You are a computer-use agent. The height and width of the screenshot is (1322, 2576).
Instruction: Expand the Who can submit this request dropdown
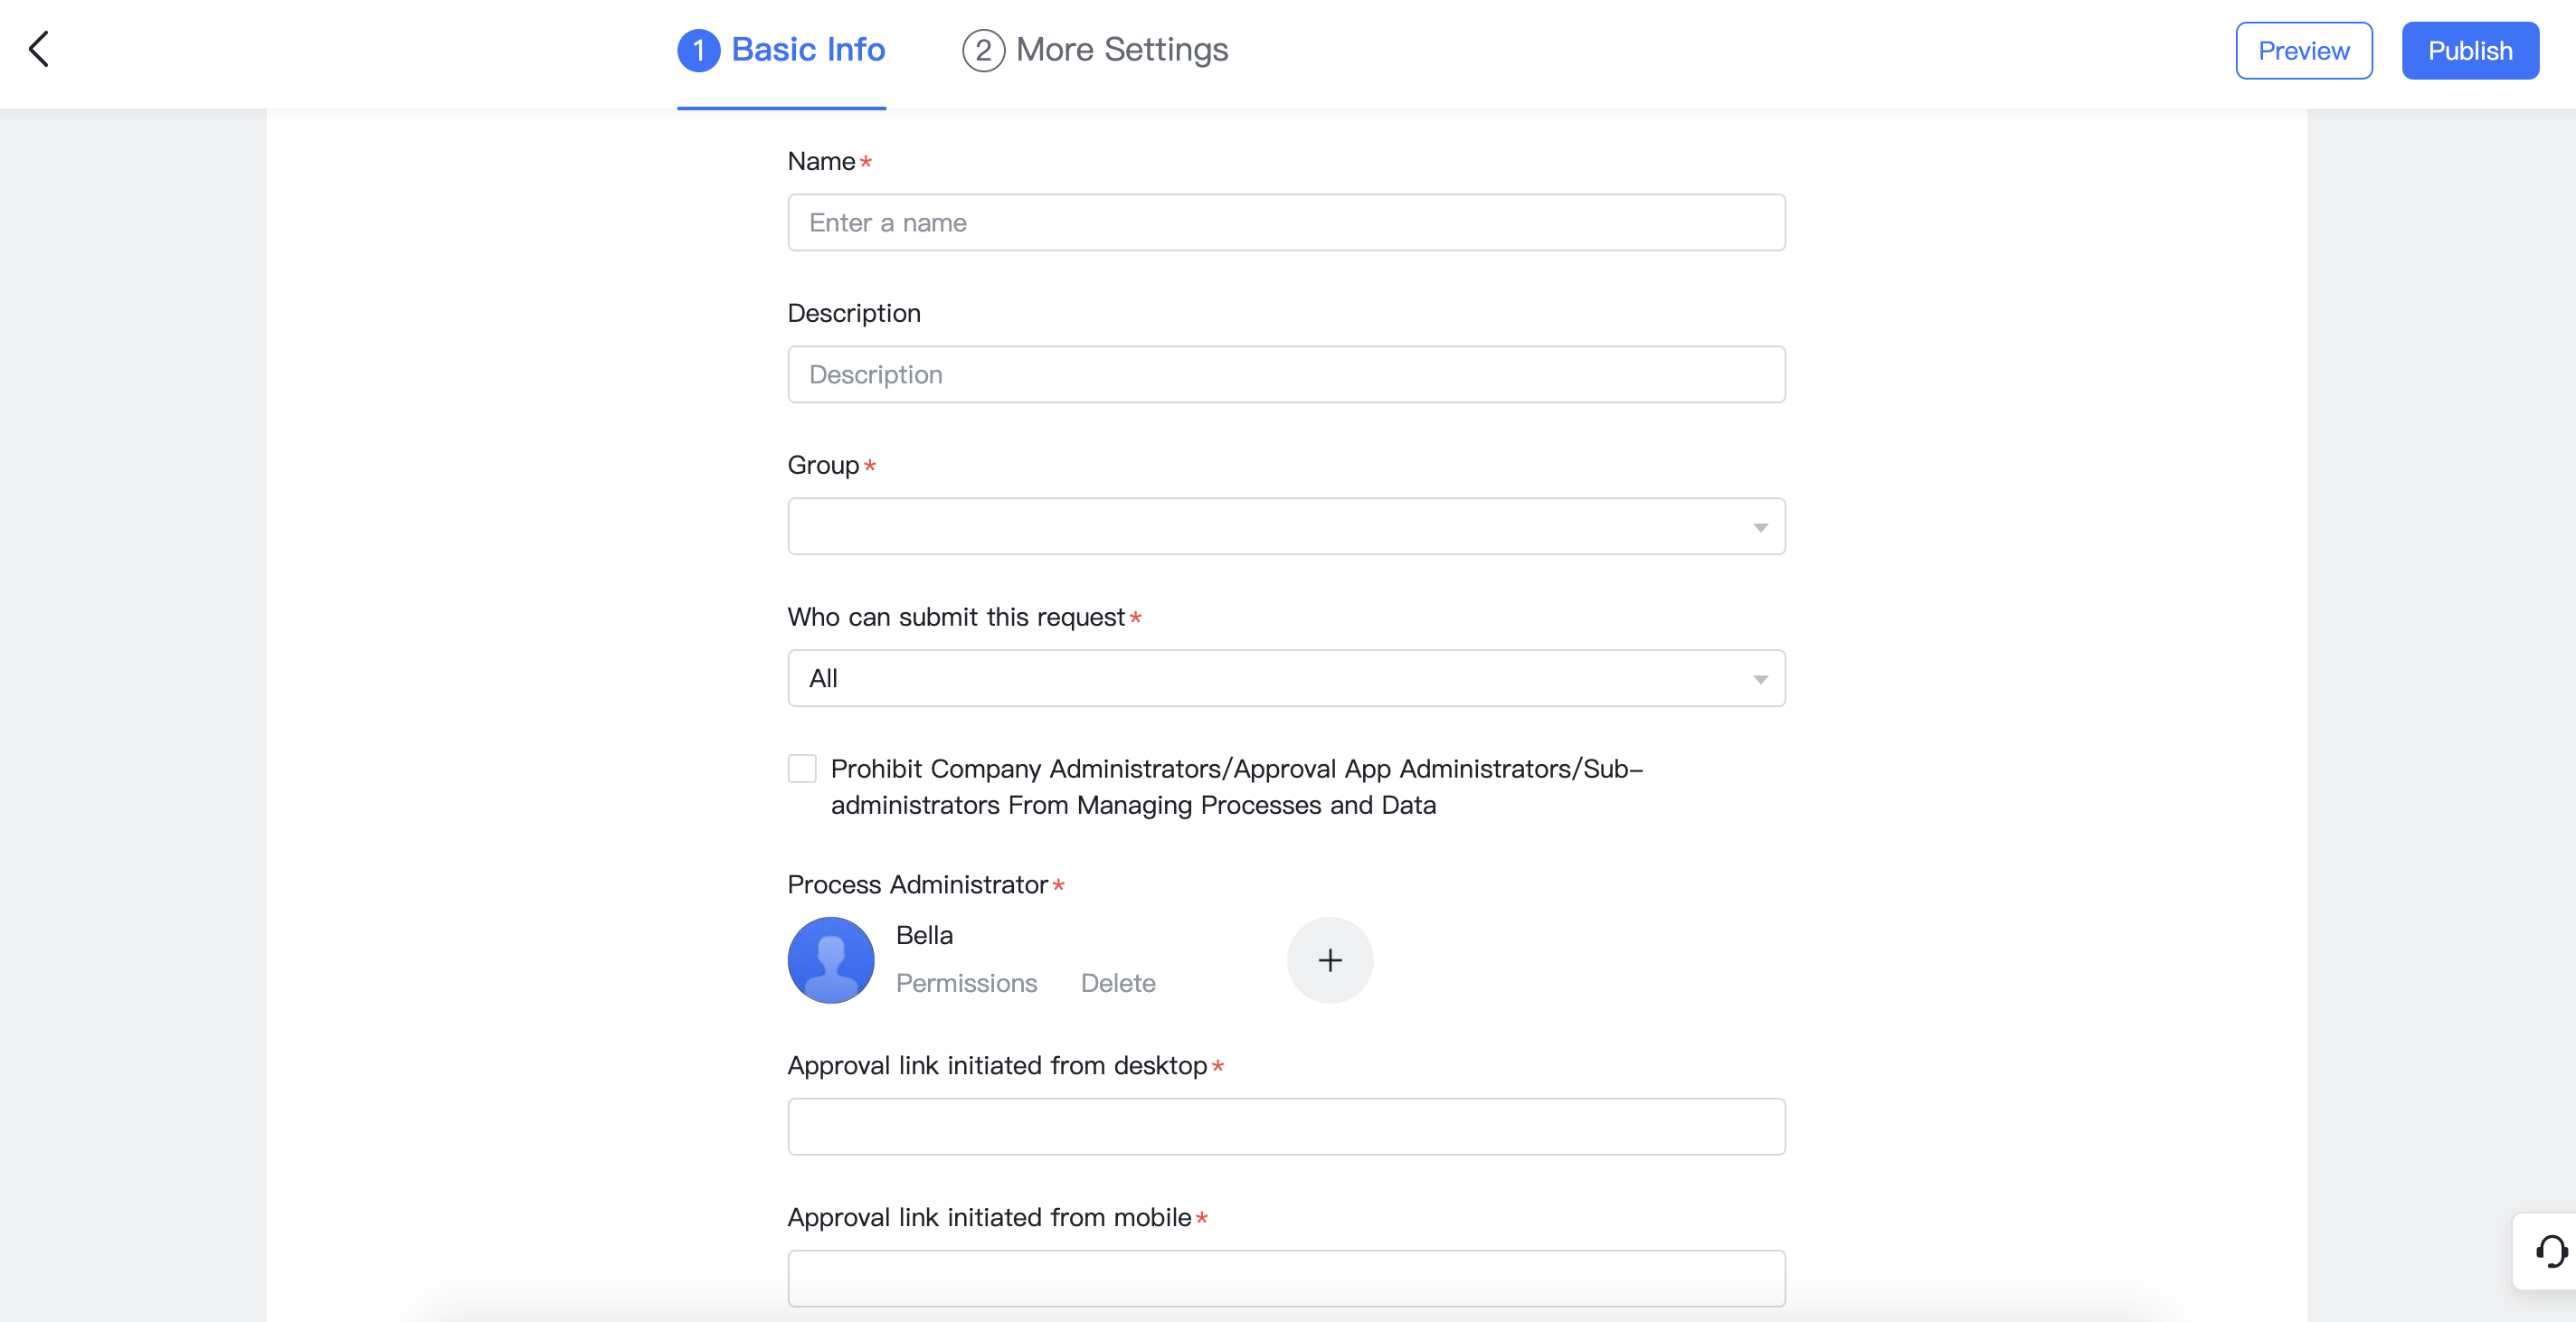[1286, 678]
